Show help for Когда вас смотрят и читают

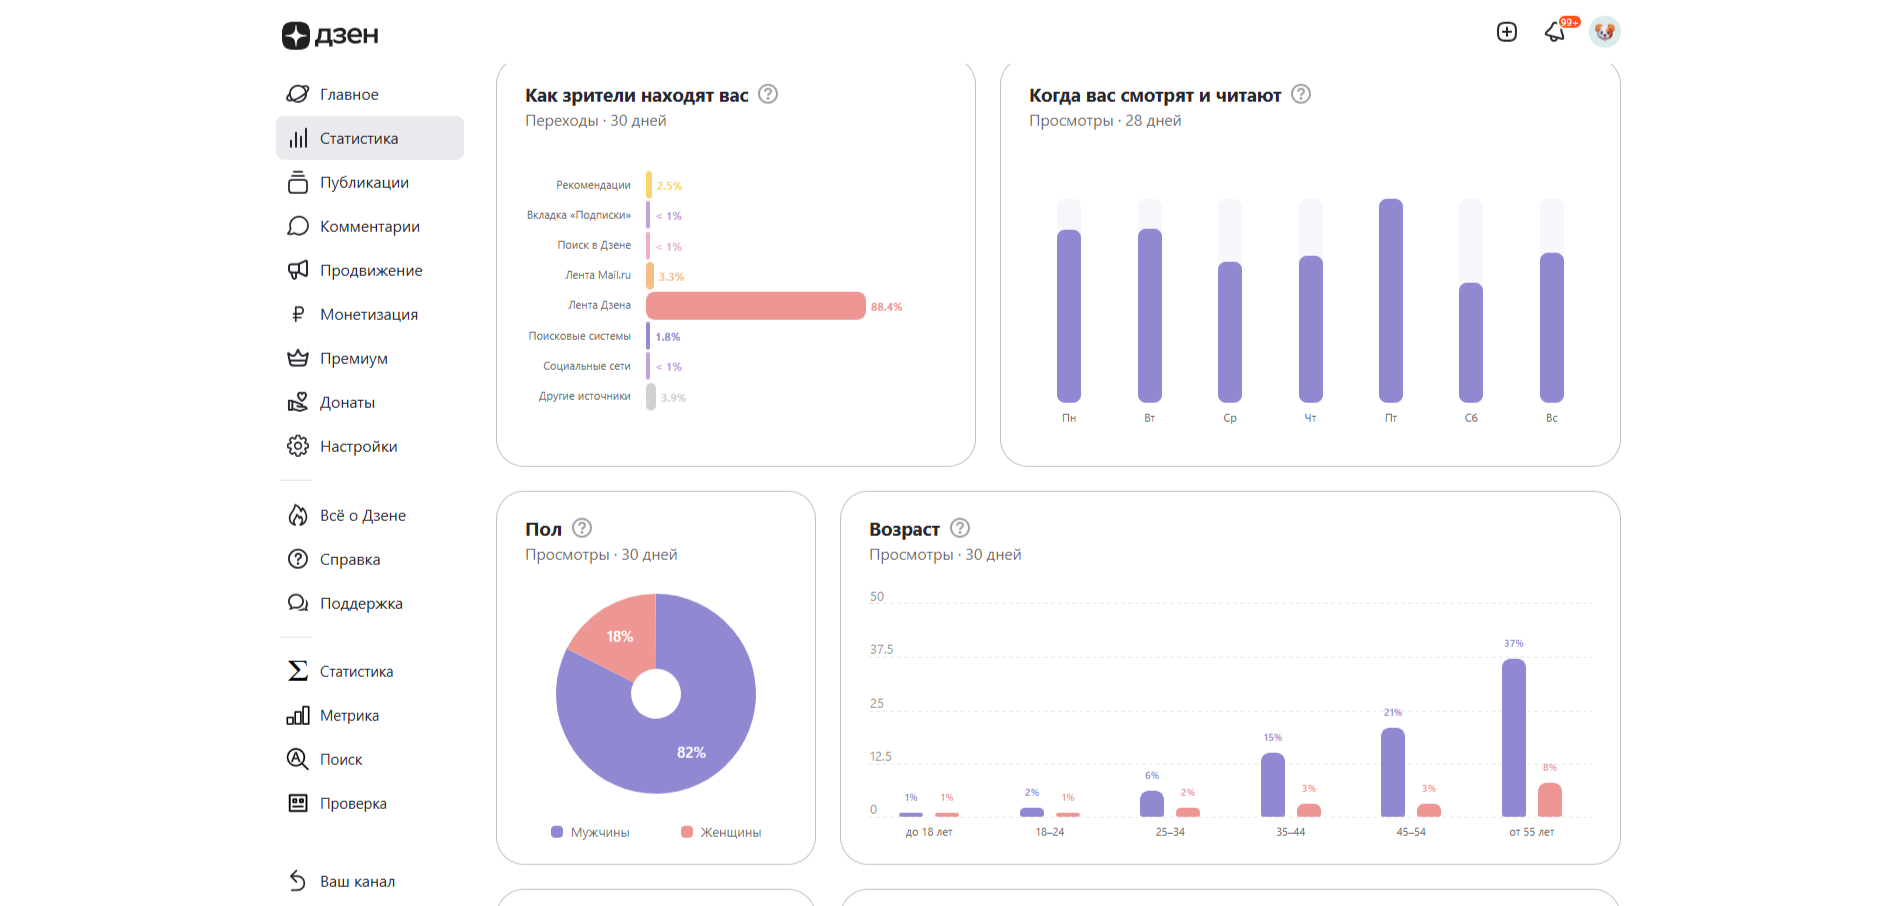pos(1301,94)
